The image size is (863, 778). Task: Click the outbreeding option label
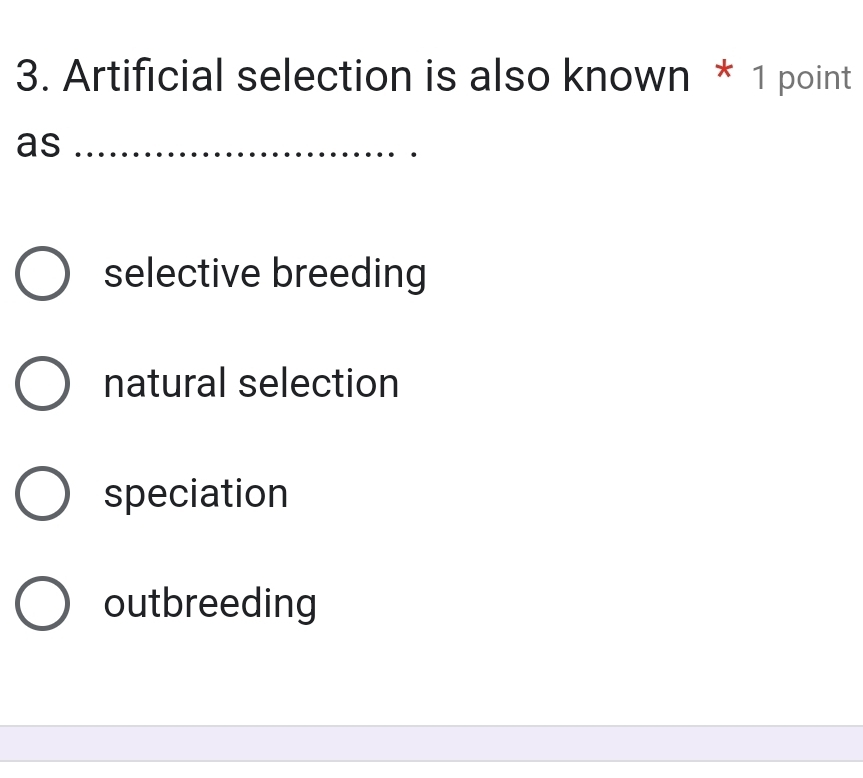(210, 603)
